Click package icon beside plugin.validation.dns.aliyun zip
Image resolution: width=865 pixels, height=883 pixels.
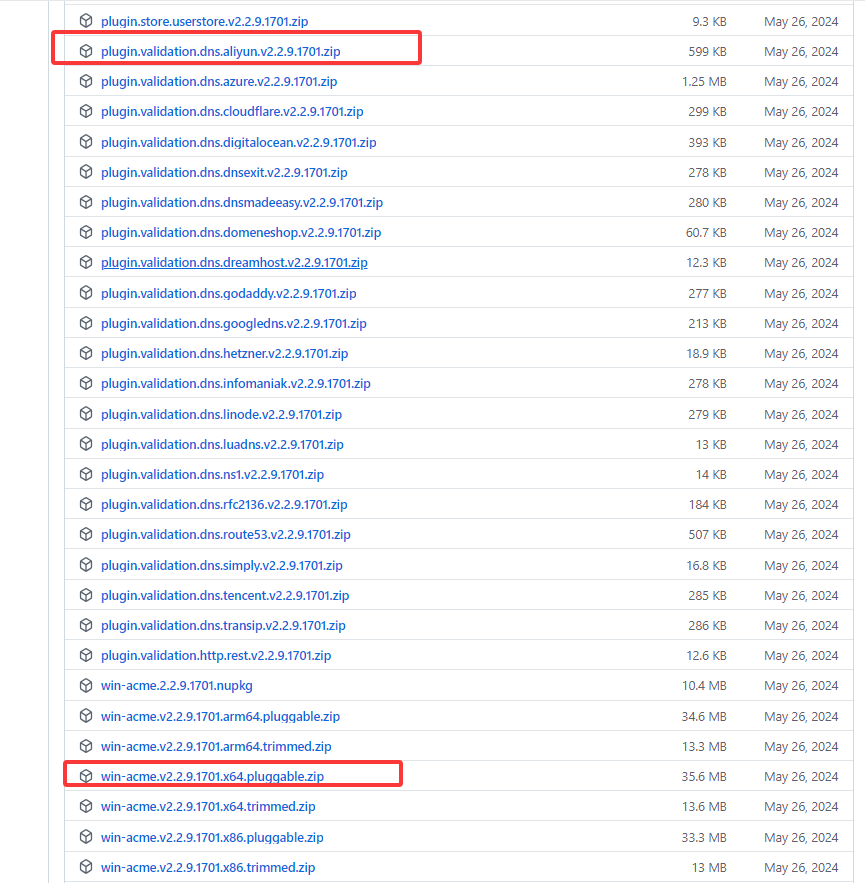tap(86, 51)
